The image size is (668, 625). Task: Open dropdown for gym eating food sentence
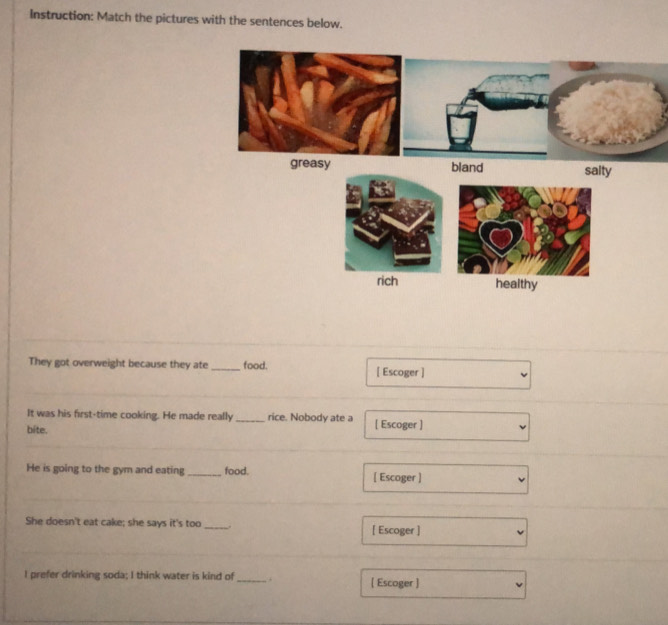(446, 478)
